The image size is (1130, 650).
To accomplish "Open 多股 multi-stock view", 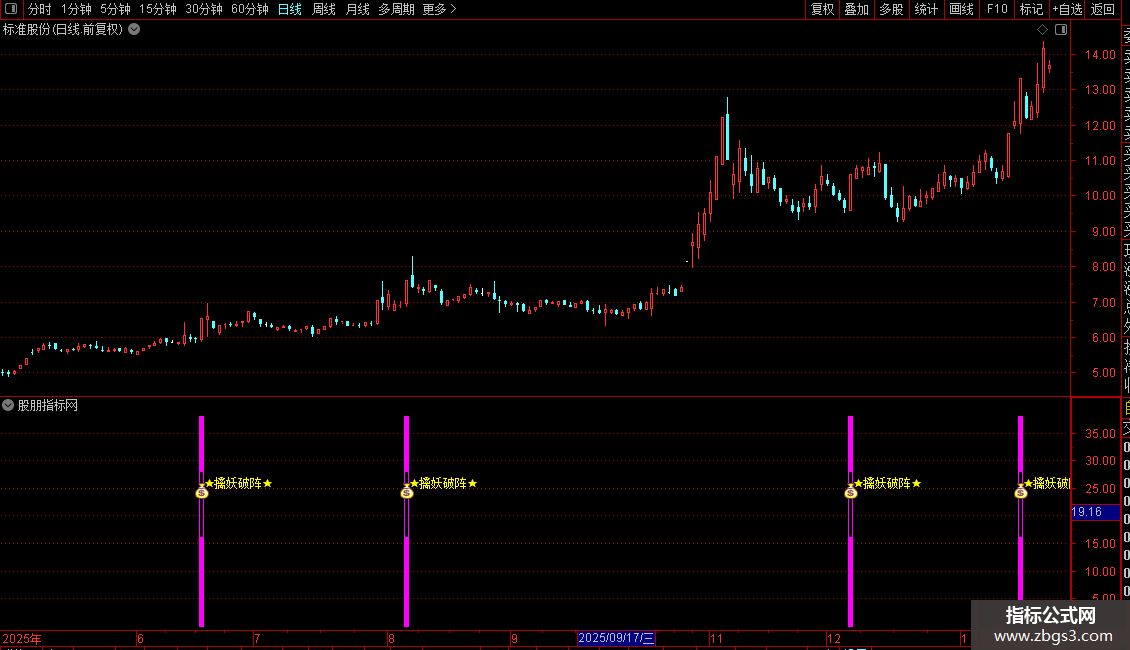I will [x=891, y=9].
